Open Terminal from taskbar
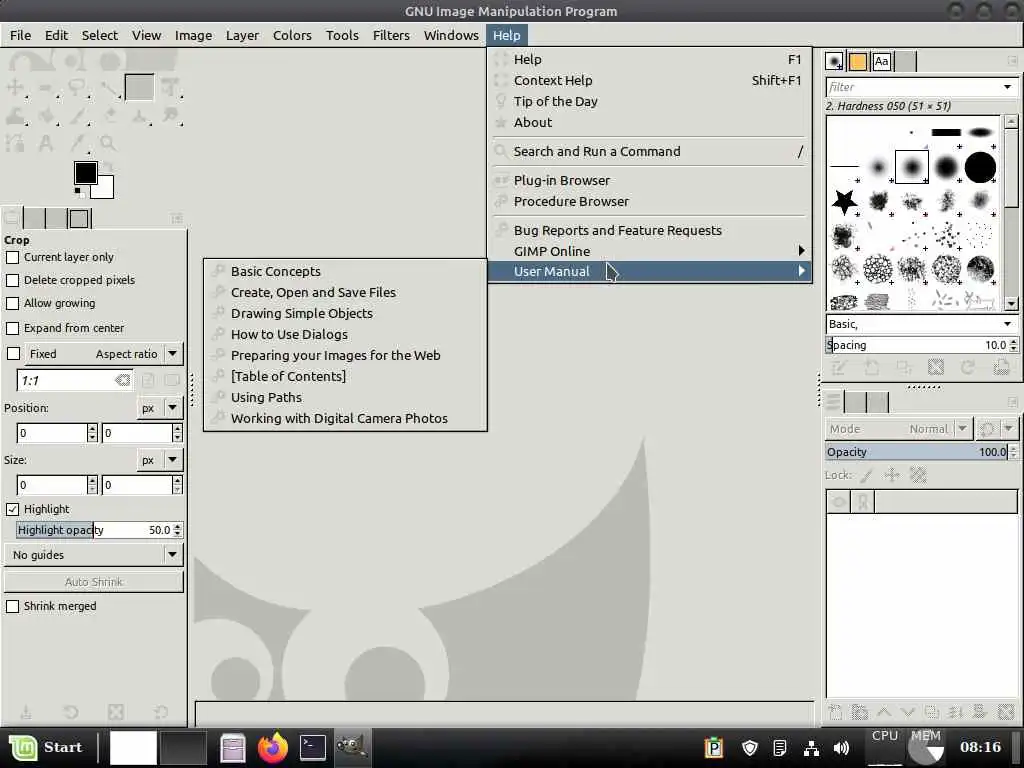 (x=312, y=747)
